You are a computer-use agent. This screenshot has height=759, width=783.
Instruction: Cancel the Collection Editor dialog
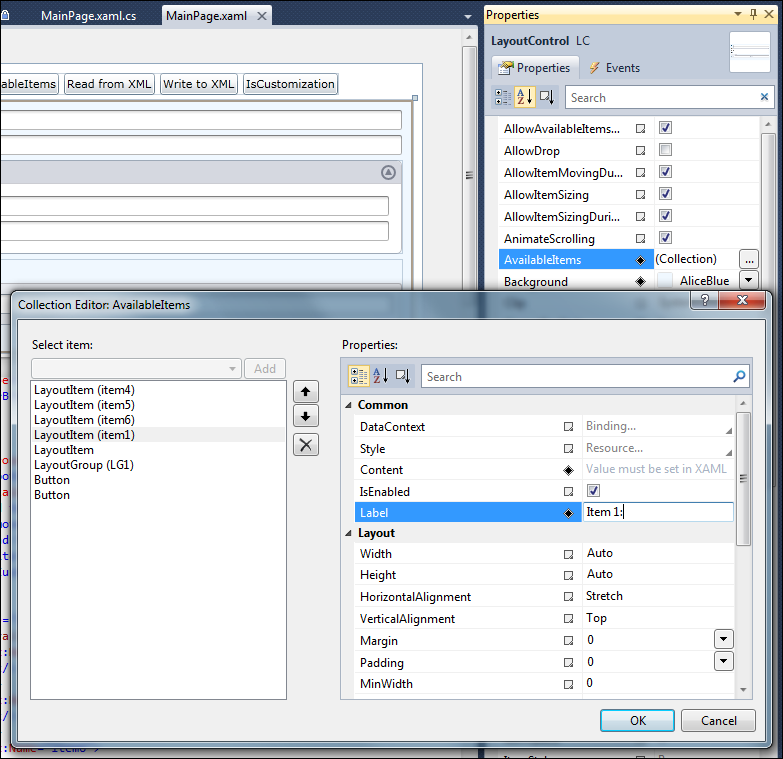coord(718,721)
